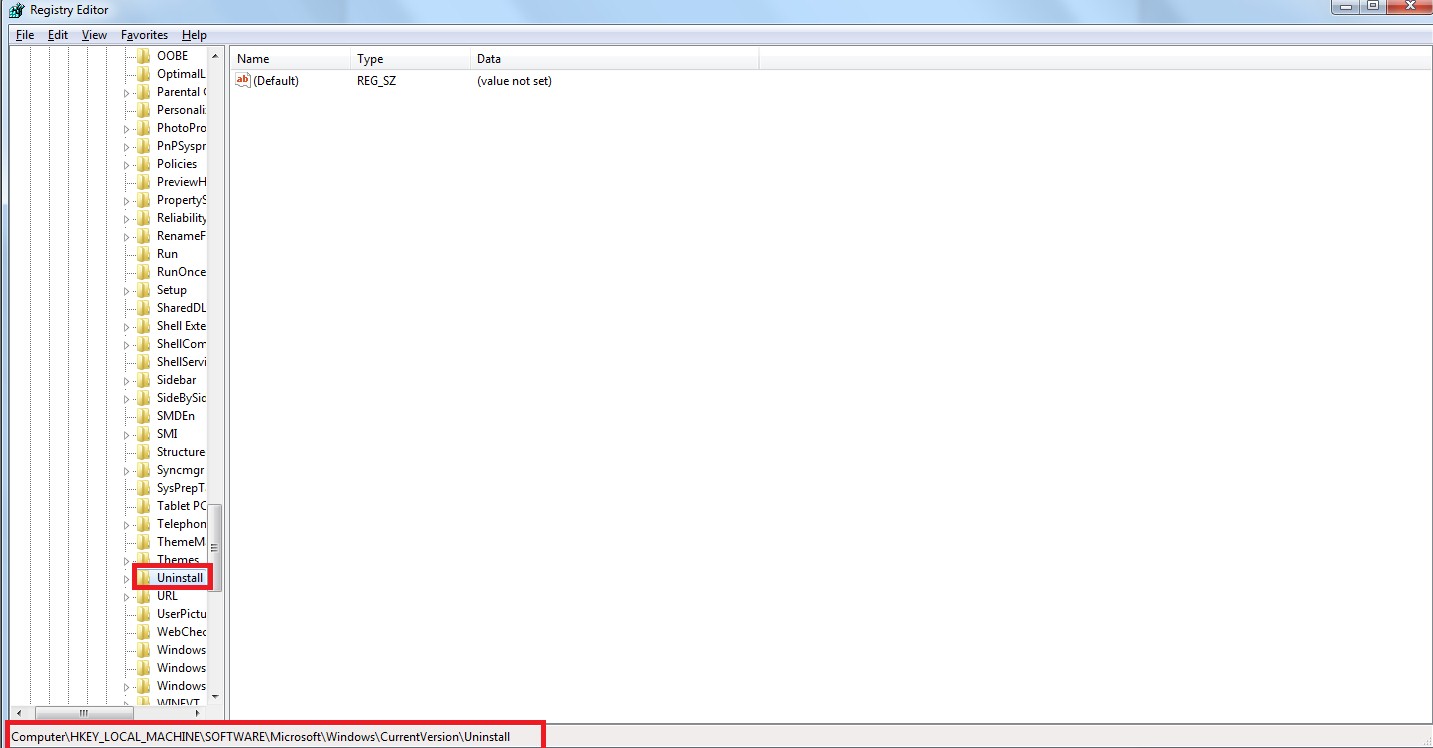This screenshot has height=748, width=1433.
Task: Click the OOBE key folder icon
Action: 144,56
